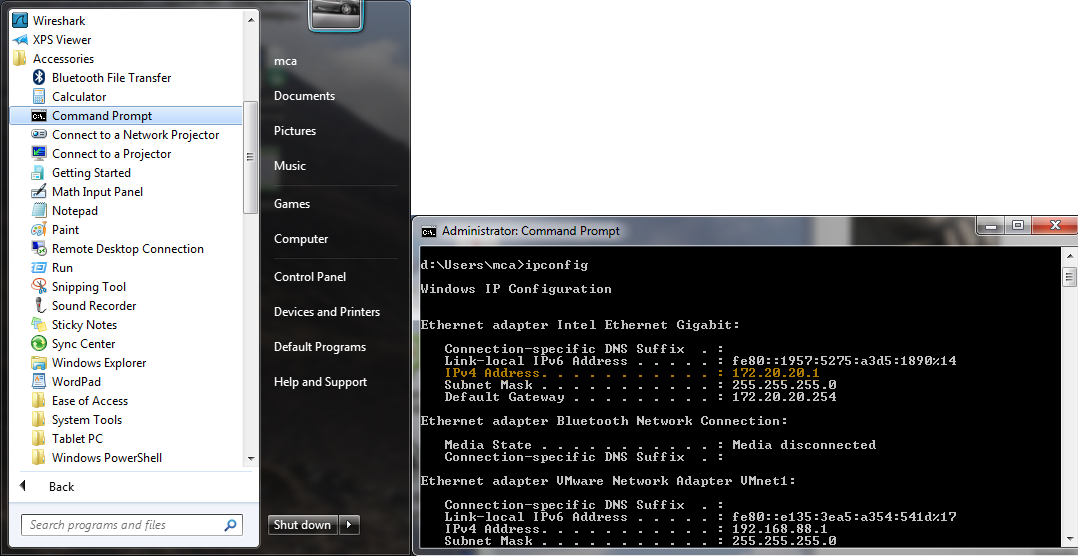The width and height of the screenshot is (1078, 556).
Task: Click highlighted IPv4 Address 172.20.20.1 line
Action: (x=630, y=372)
